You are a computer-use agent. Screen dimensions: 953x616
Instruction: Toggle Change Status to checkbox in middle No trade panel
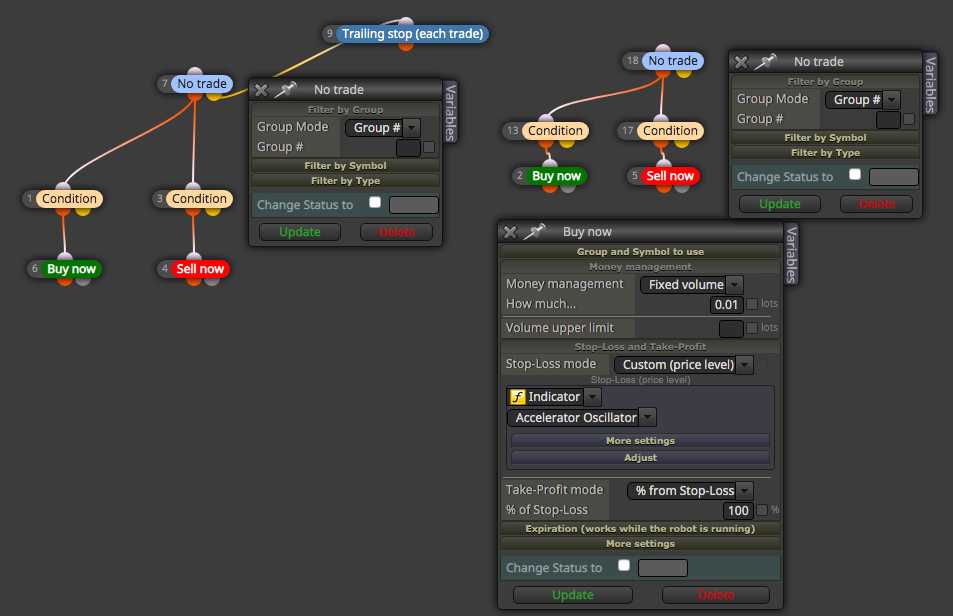375,202
